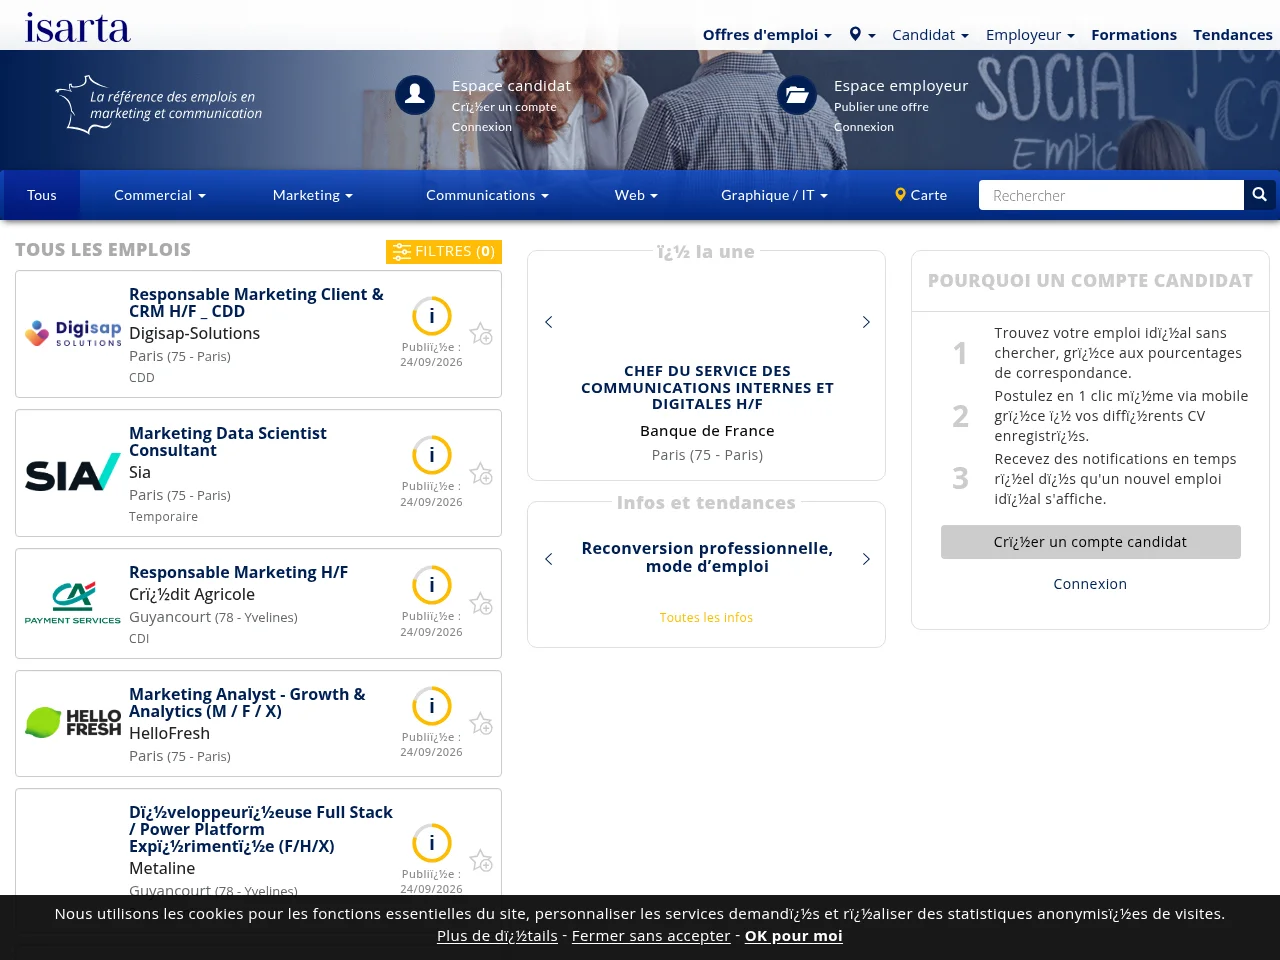Click the Espace employeur folder icon
This screenshot has height=960, width=1280.
click(x=797, y=95)
